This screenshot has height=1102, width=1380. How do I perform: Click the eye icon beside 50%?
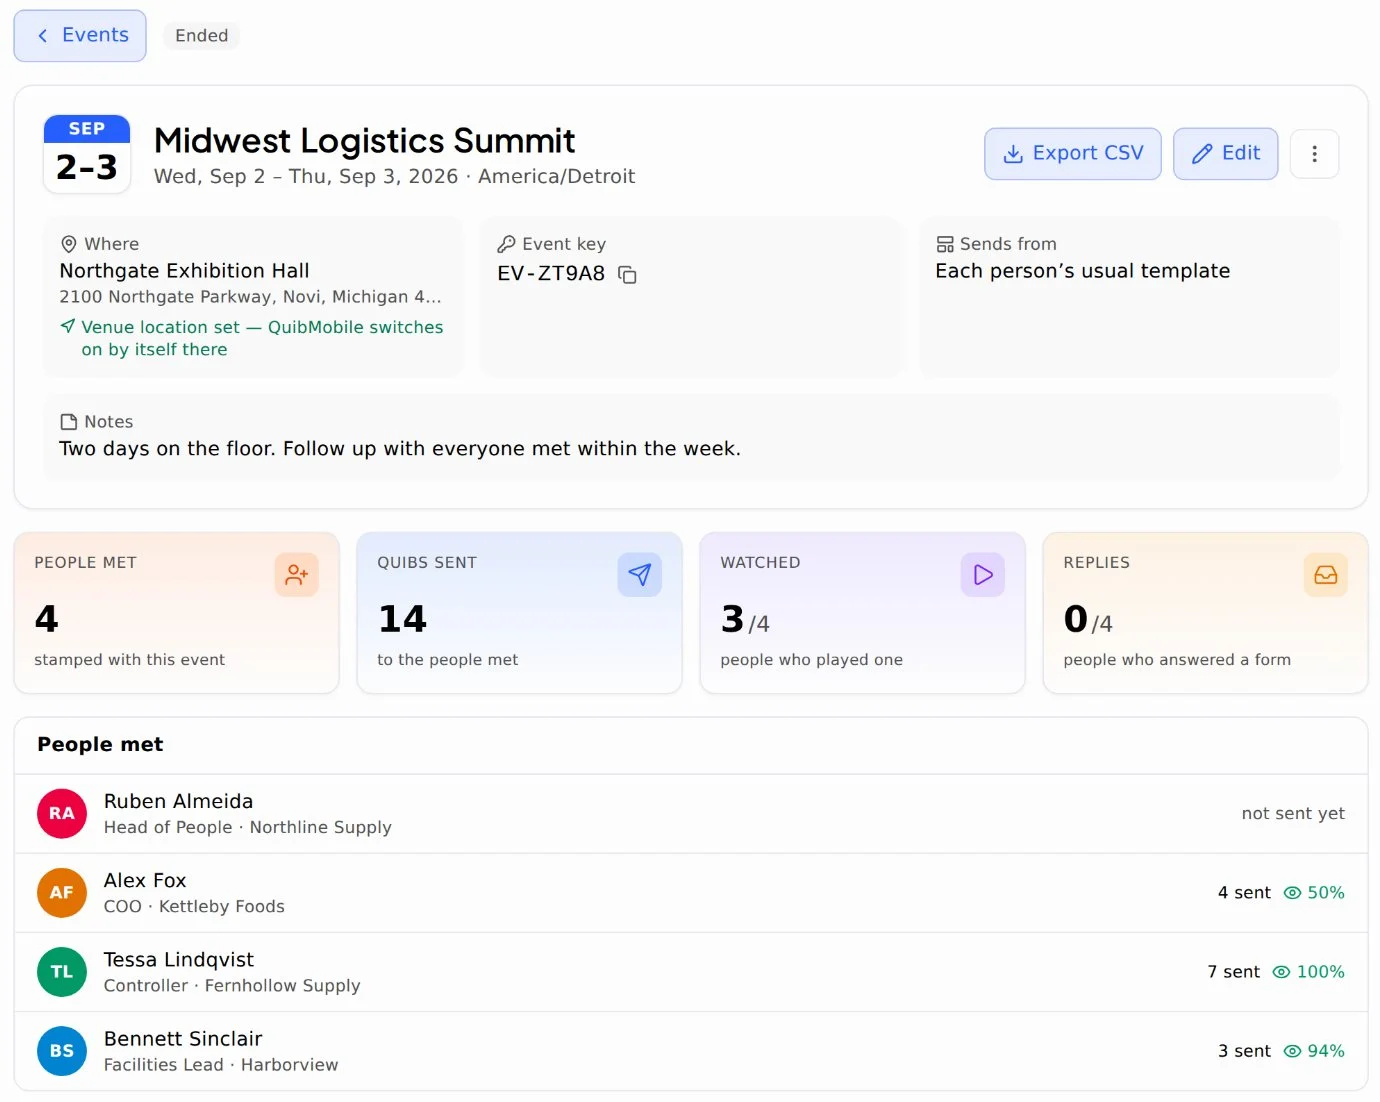[1293, 893]
